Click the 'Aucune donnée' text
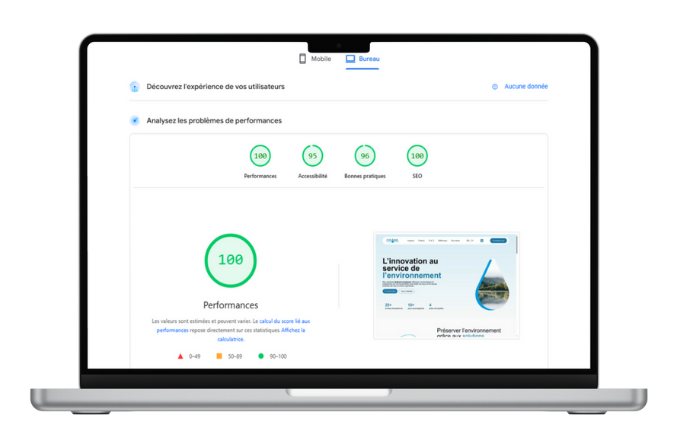675x437 pixels. (x=526, y=87)
